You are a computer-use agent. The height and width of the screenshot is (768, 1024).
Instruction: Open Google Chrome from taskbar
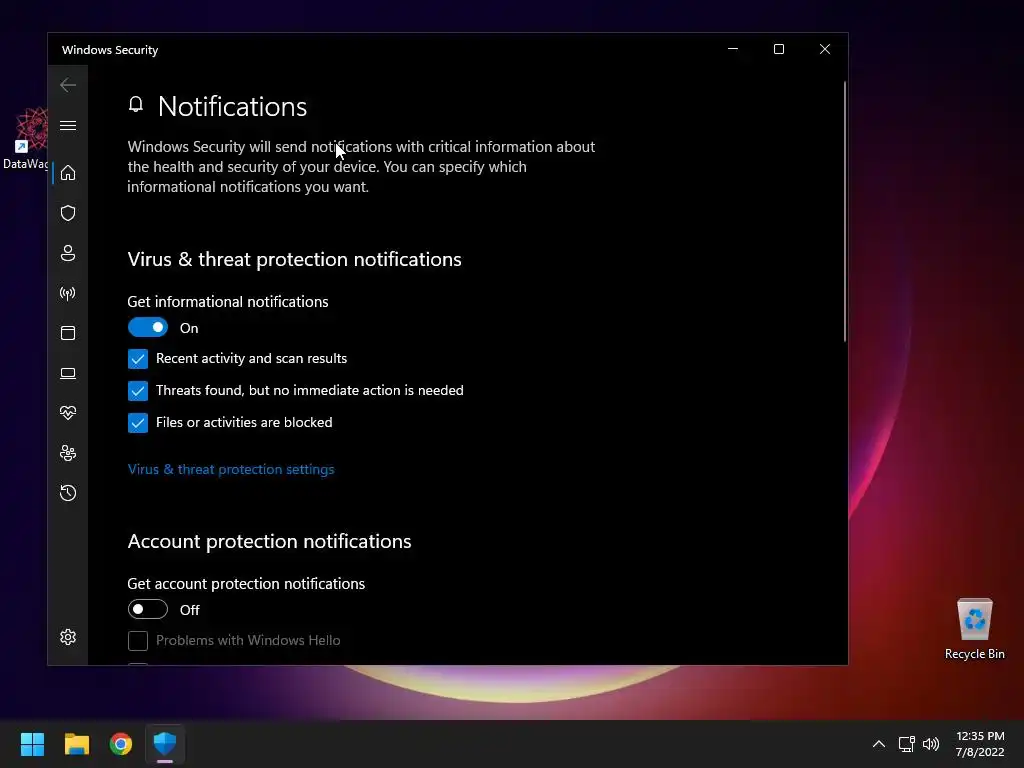tap(121, 744)
